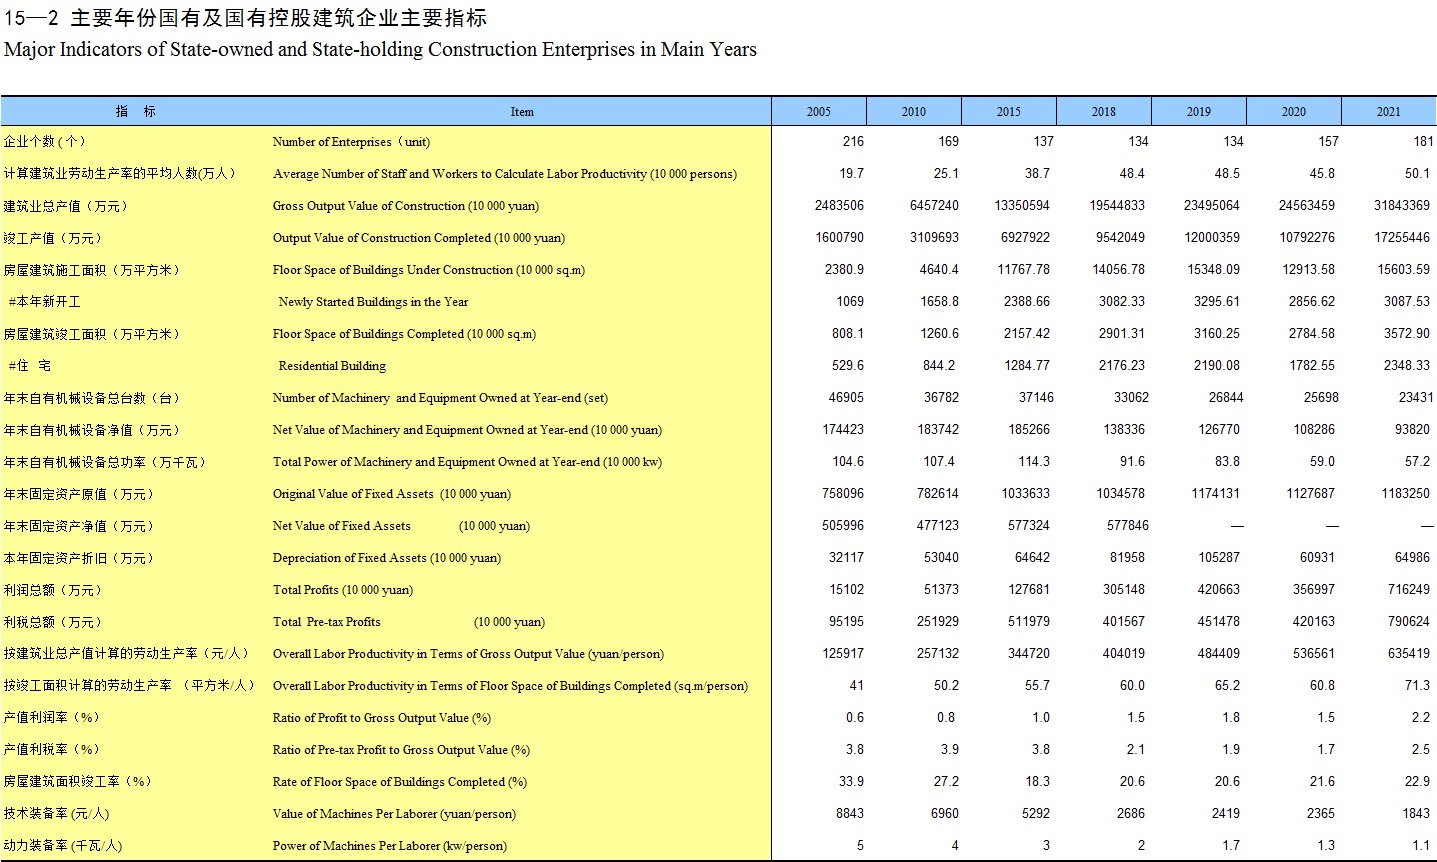Image resolution: width=1437 pixels, height=862 pixels.
Task: Click the '技术装备率 (元/人)' cell
Action: 56,814
